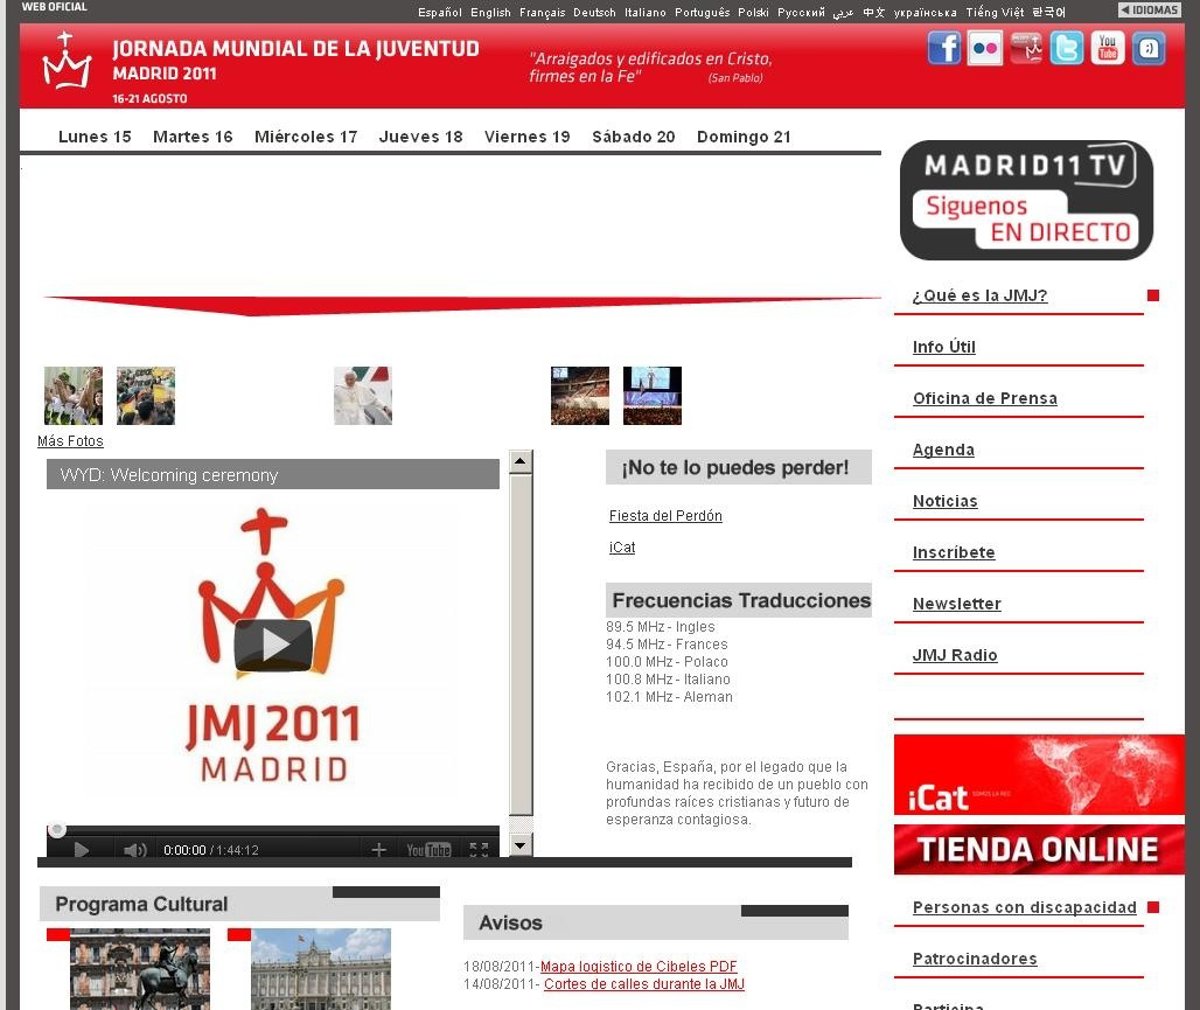Open Mapa logístico de Cibeles PDF link

(x=638, y=966)
